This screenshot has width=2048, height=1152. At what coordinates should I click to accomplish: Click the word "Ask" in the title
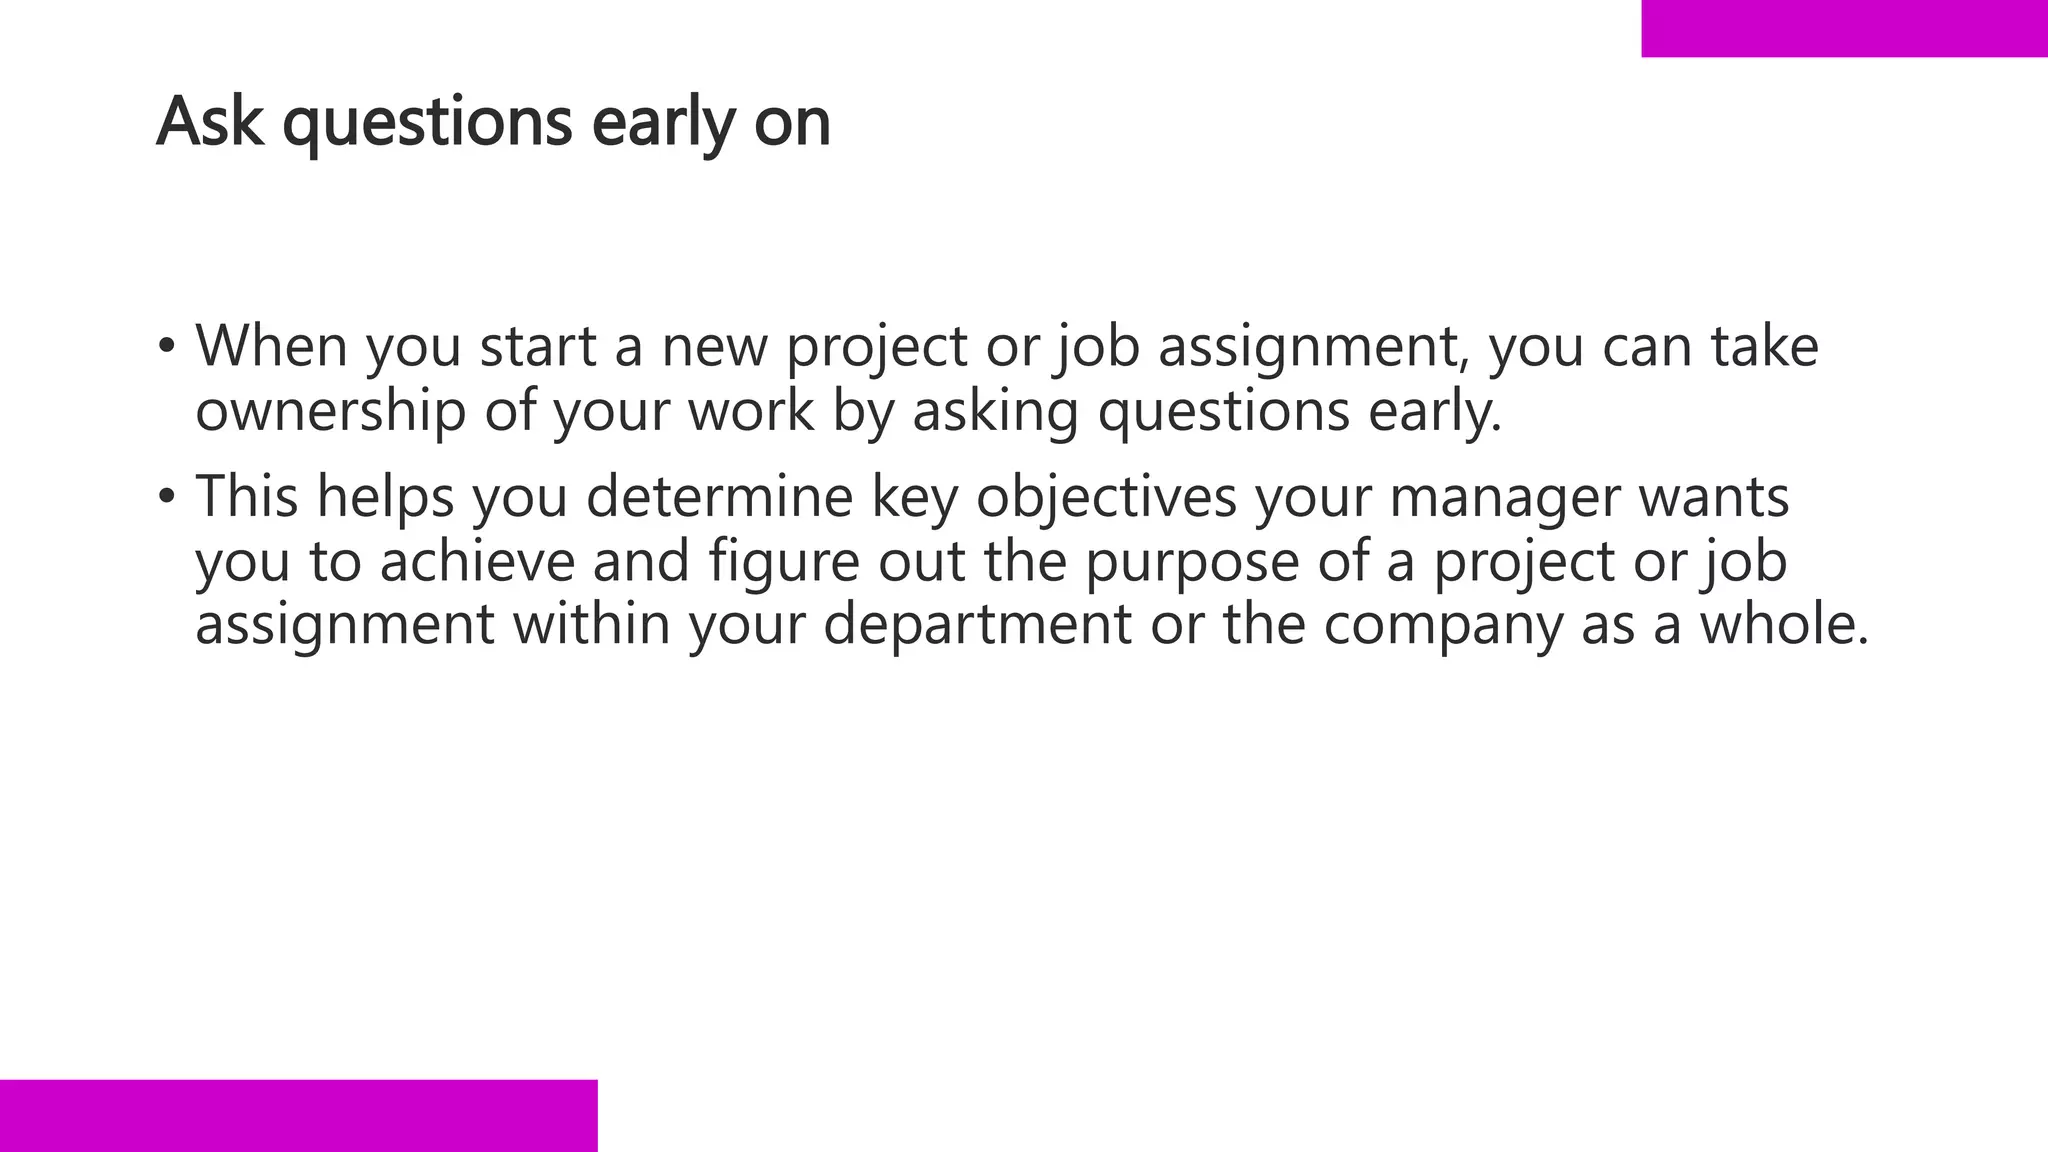210,122
